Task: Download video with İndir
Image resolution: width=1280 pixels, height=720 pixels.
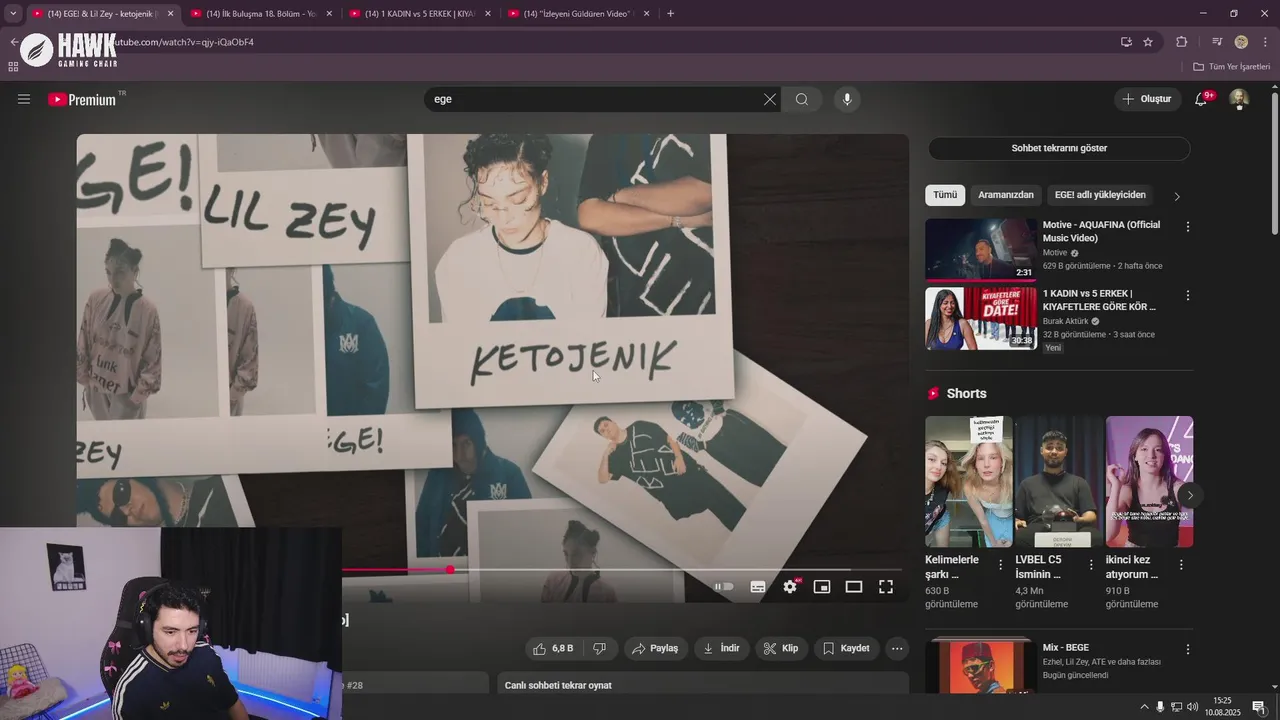Action: 722,648
